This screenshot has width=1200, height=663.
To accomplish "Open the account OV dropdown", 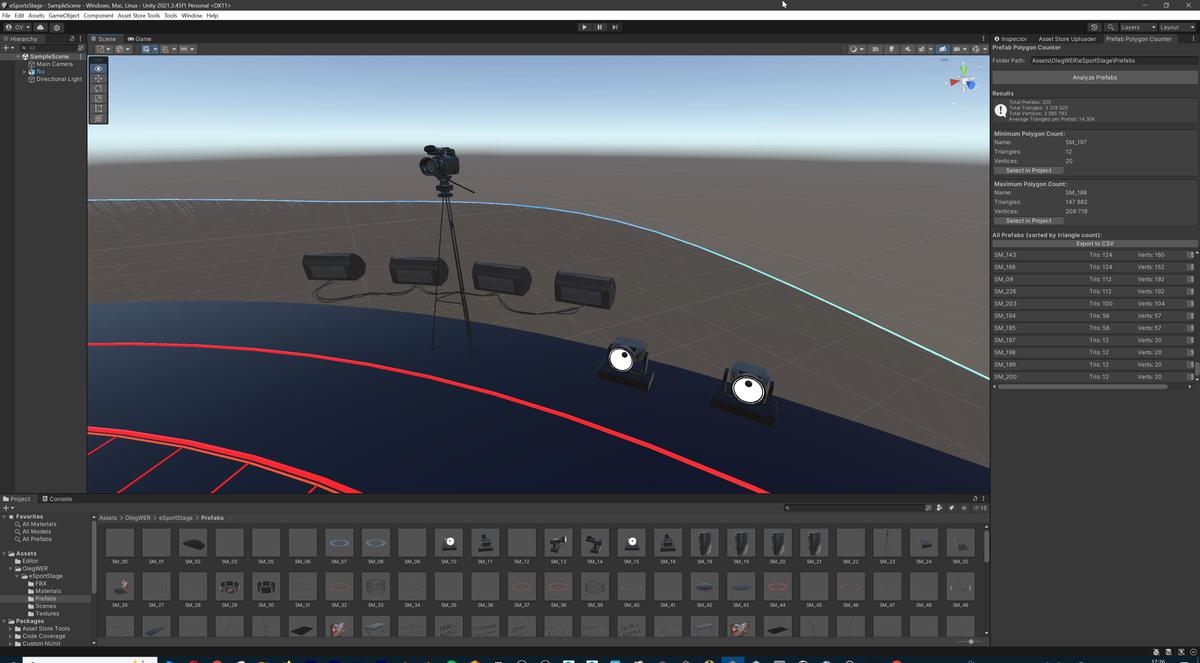I will pos(17,27).
